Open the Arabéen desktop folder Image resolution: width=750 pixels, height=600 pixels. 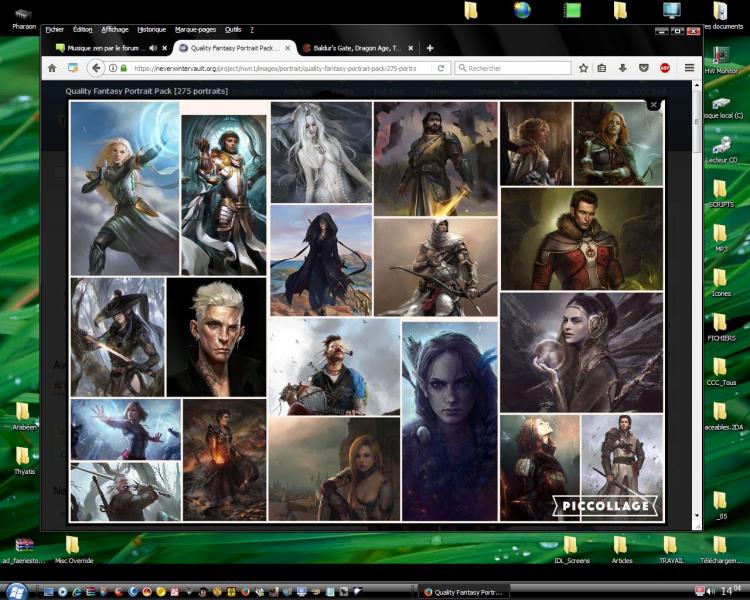(x=23, y=416)
